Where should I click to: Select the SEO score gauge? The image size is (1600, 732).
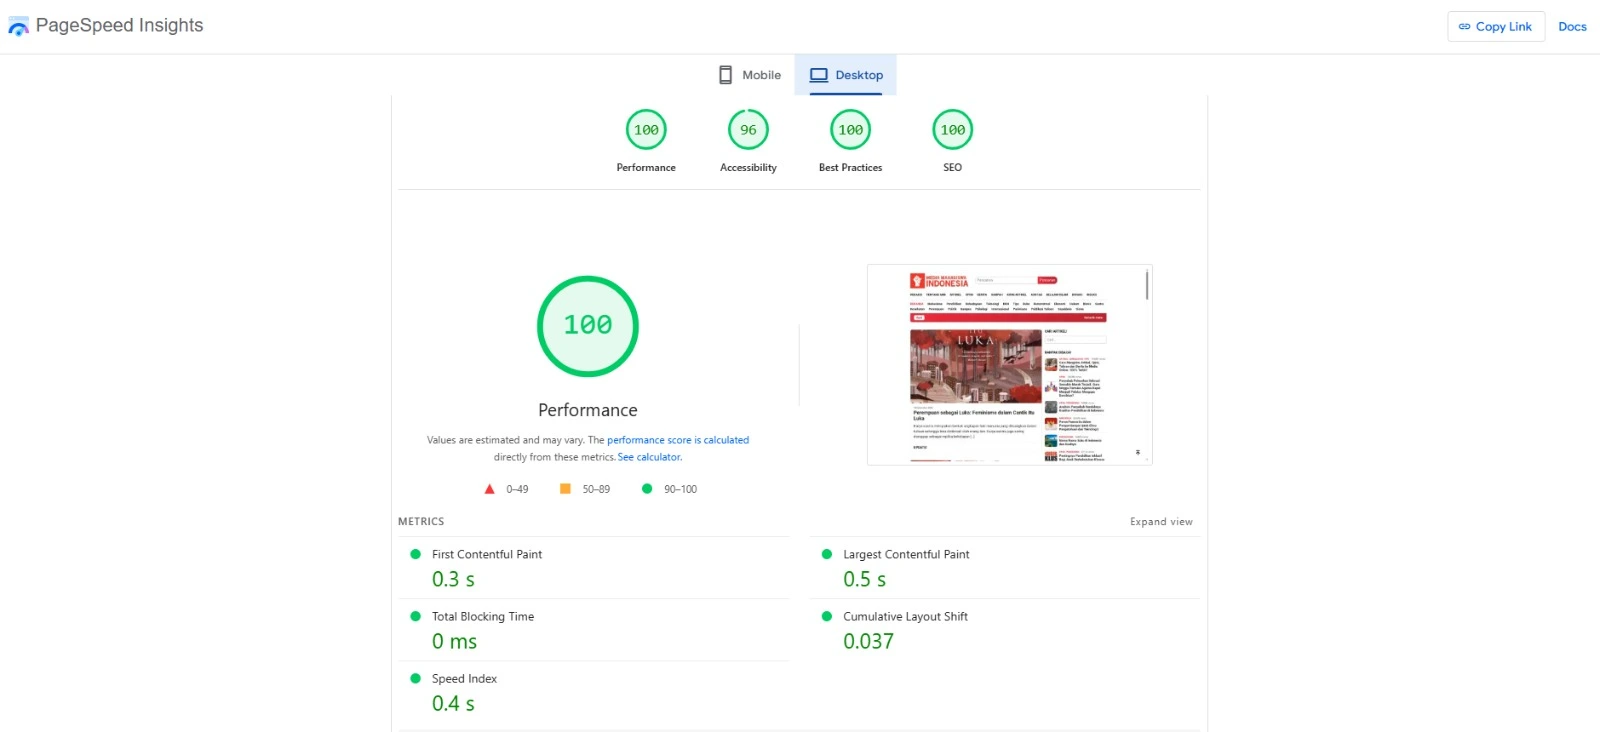coord(952,130)
